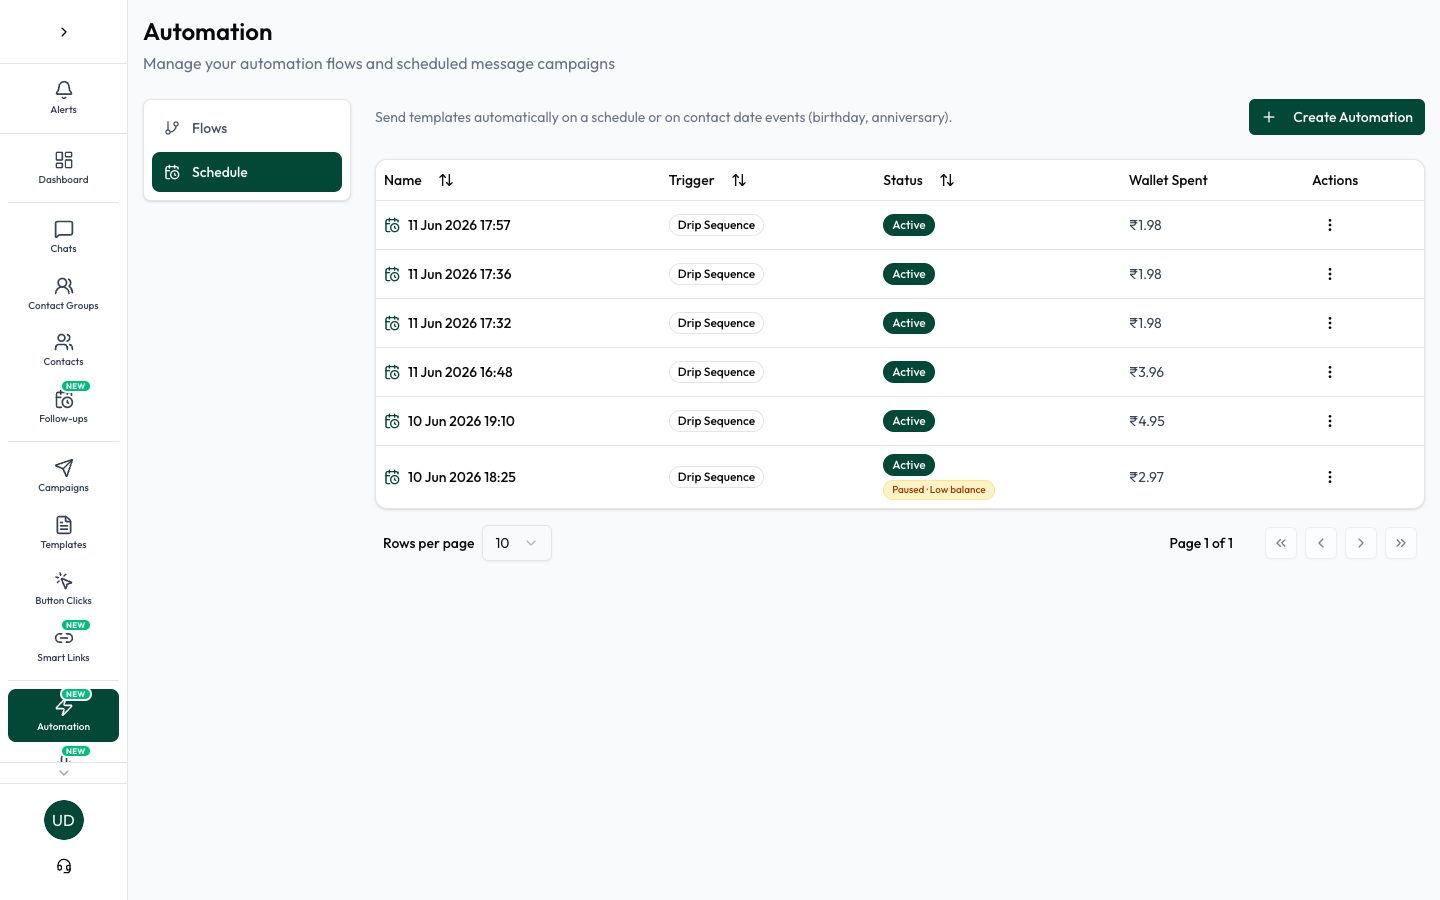This screenshot has width=1440, height=900.
Task: Open the Templates section
Action: tap(63, 532)
